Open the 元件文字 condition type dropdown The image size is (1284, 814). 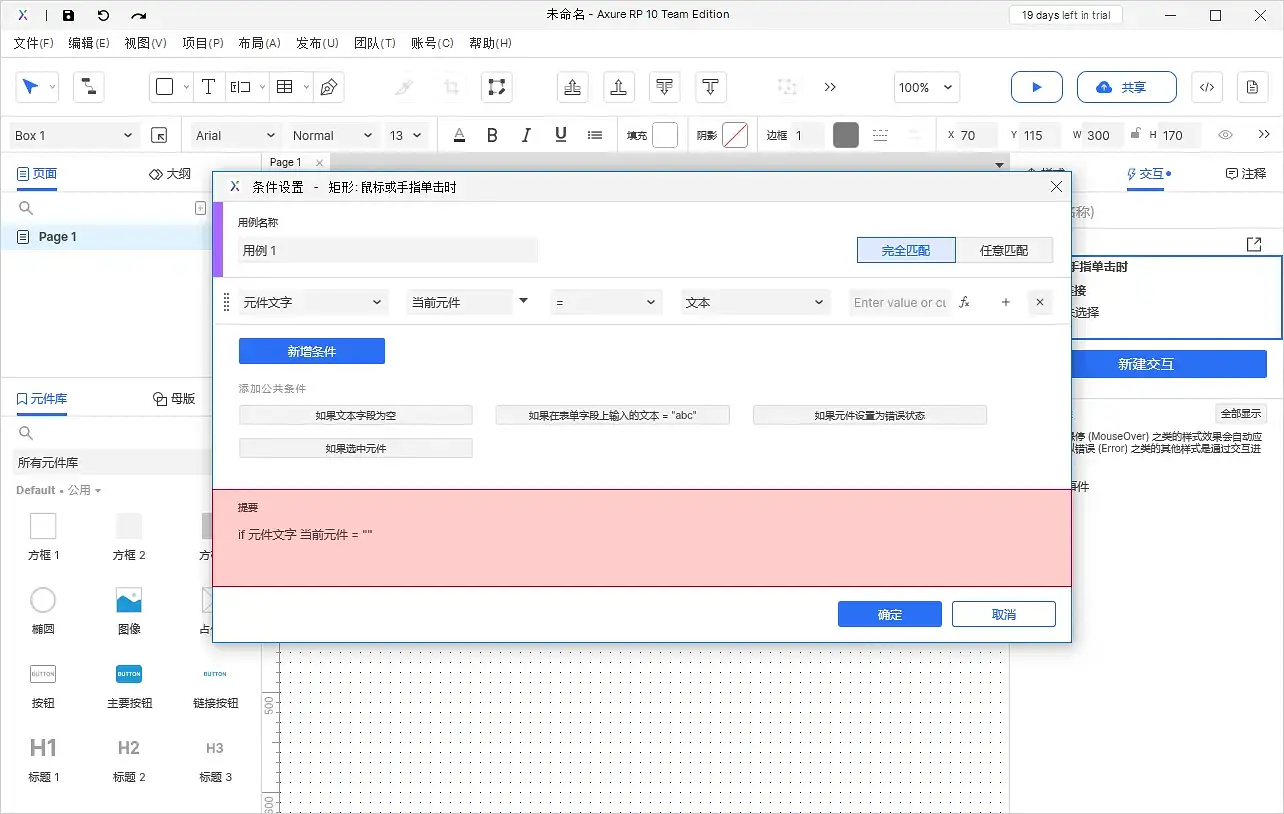pos(313,301)
